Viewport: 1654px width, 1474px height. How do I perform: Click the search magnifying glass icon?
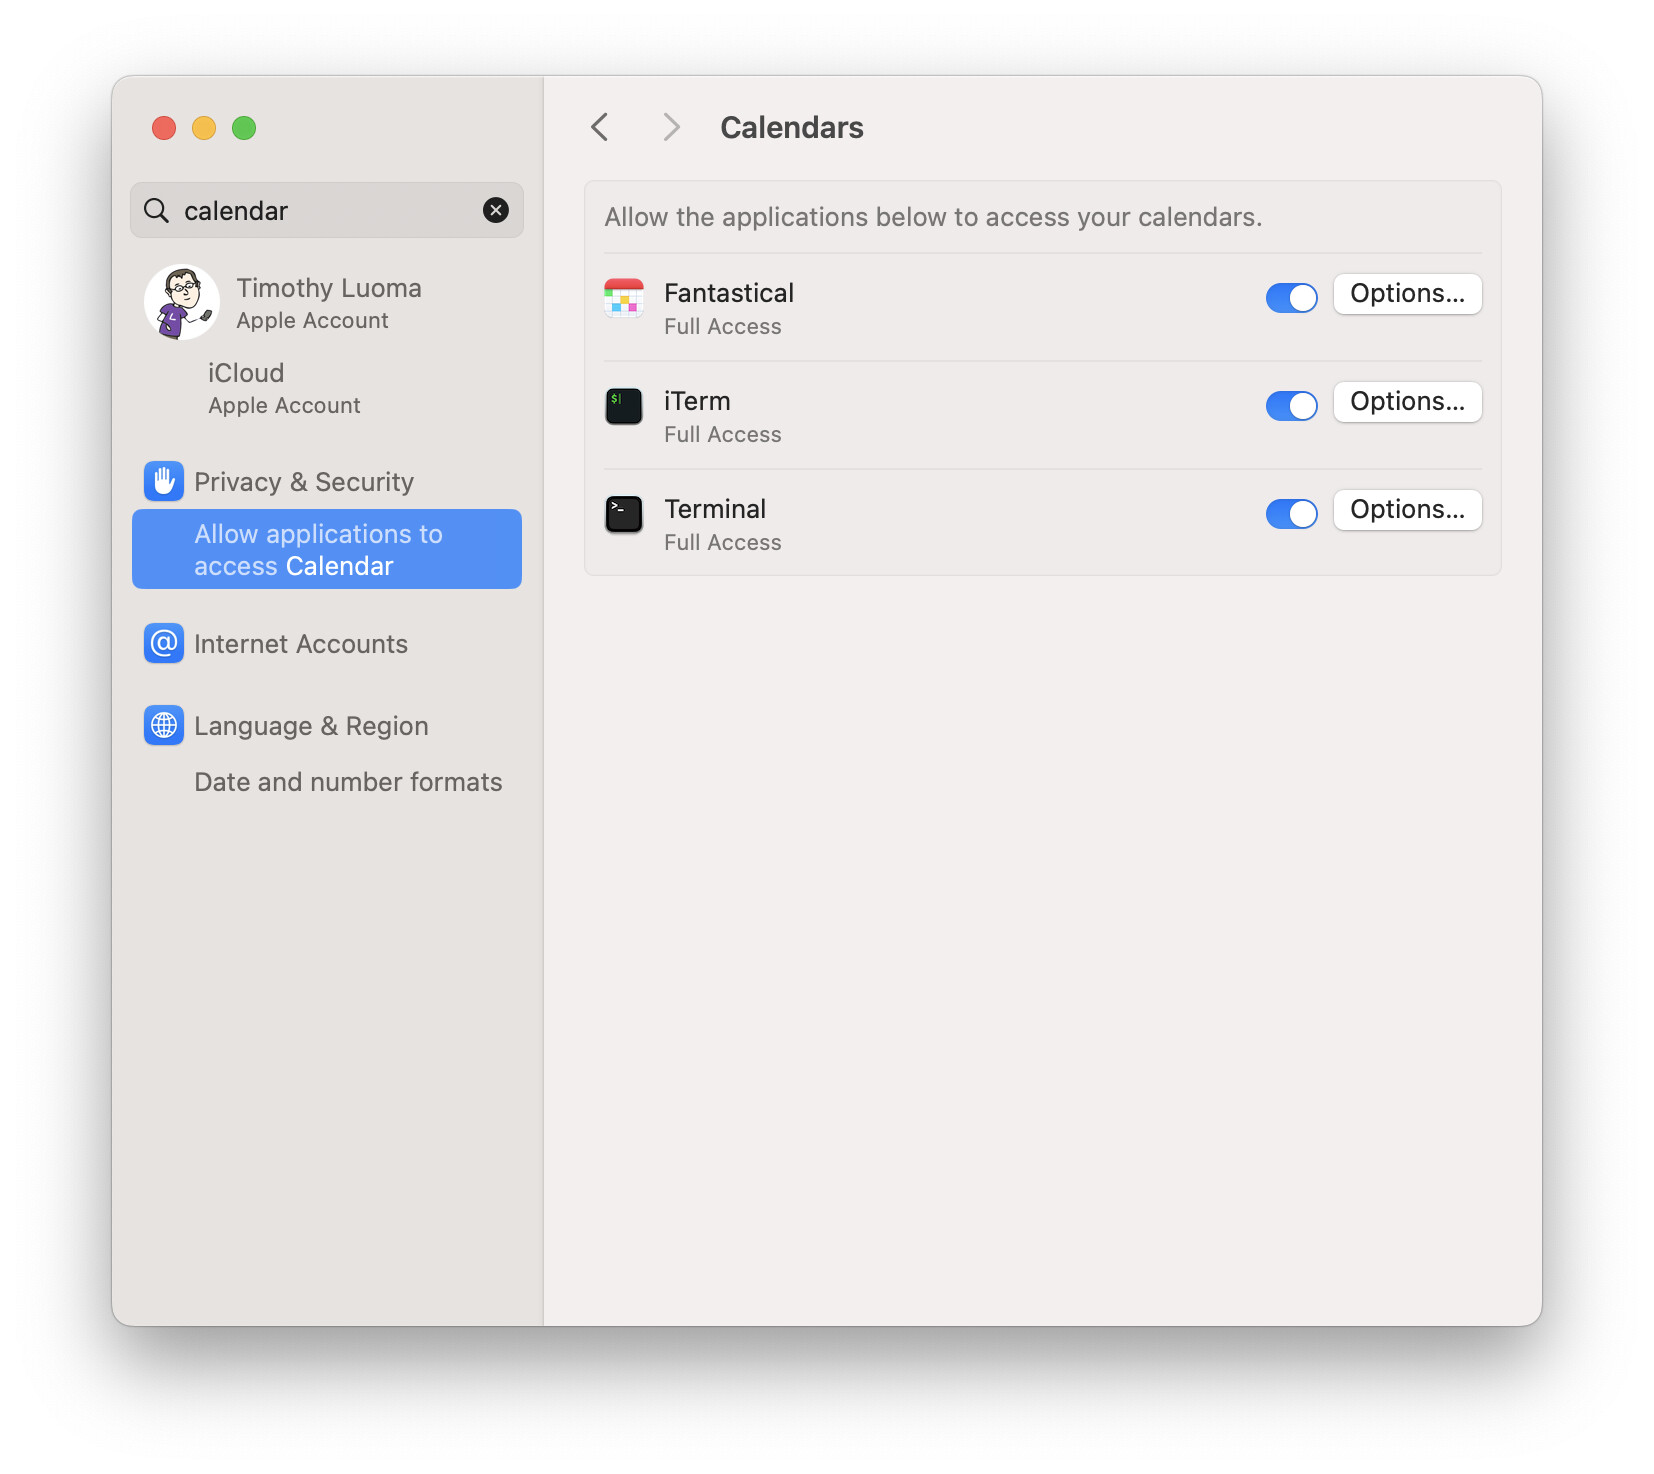pyautogui.click(x=156, y=210)
